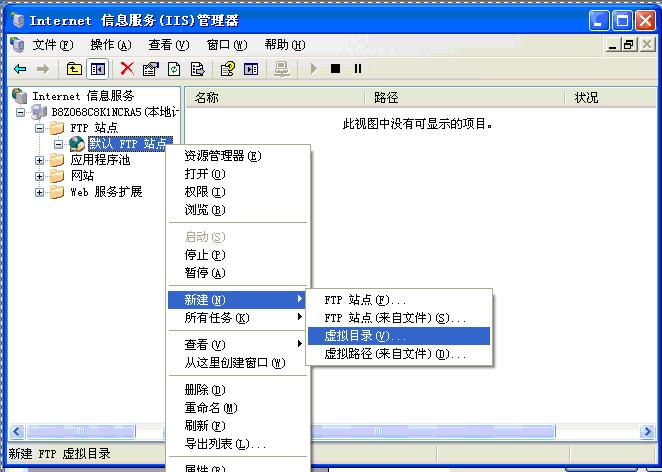Click the Help toolbar icon
Image resolution: width=662 pixels, height=472 pixels.
(227, 69)
